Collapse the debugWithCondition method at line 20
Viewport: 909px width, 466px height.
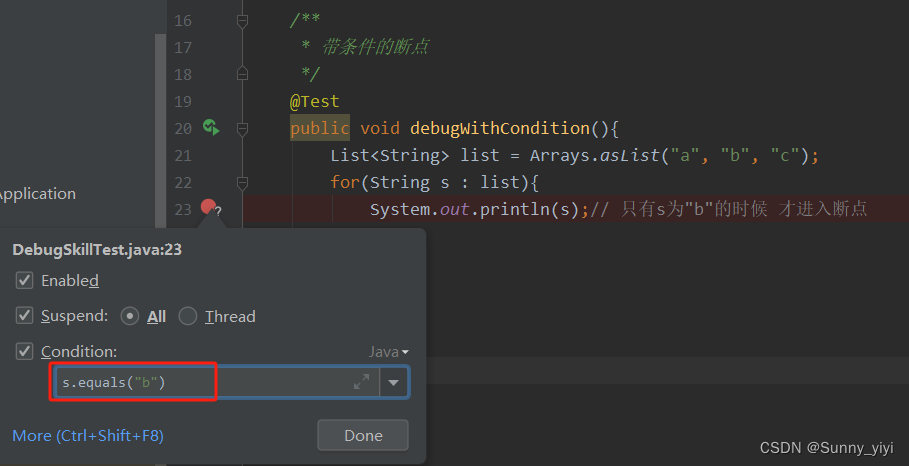point(242,129)
